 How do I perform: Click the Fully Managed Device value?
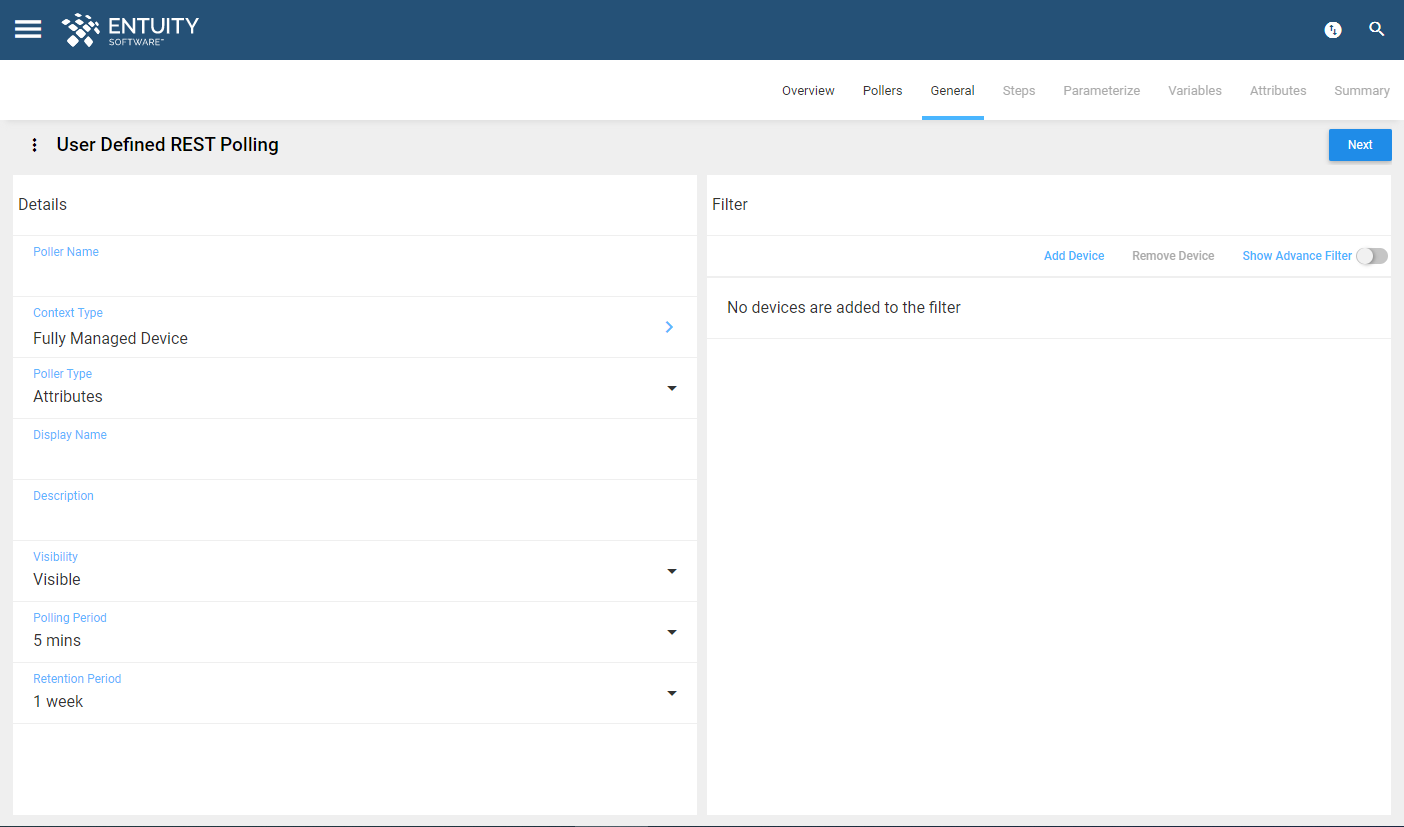(x=110, y=339)
